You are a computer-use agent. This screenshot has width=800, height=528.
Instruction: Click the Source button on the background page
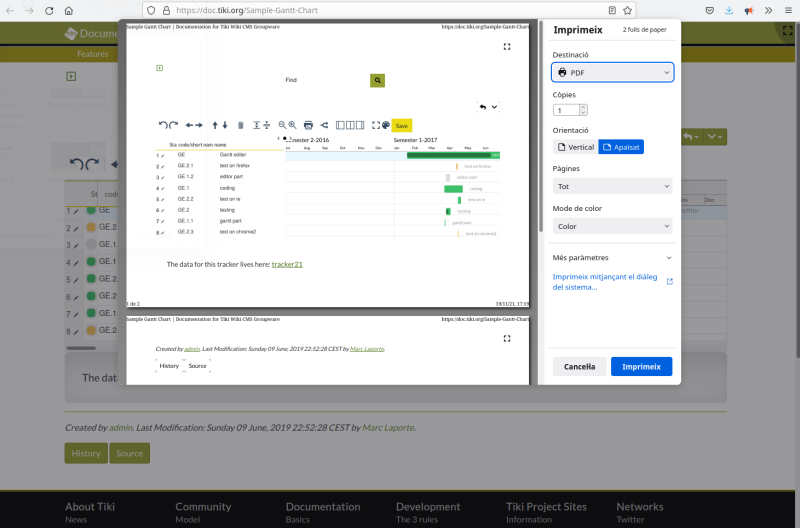pos(130,453)
